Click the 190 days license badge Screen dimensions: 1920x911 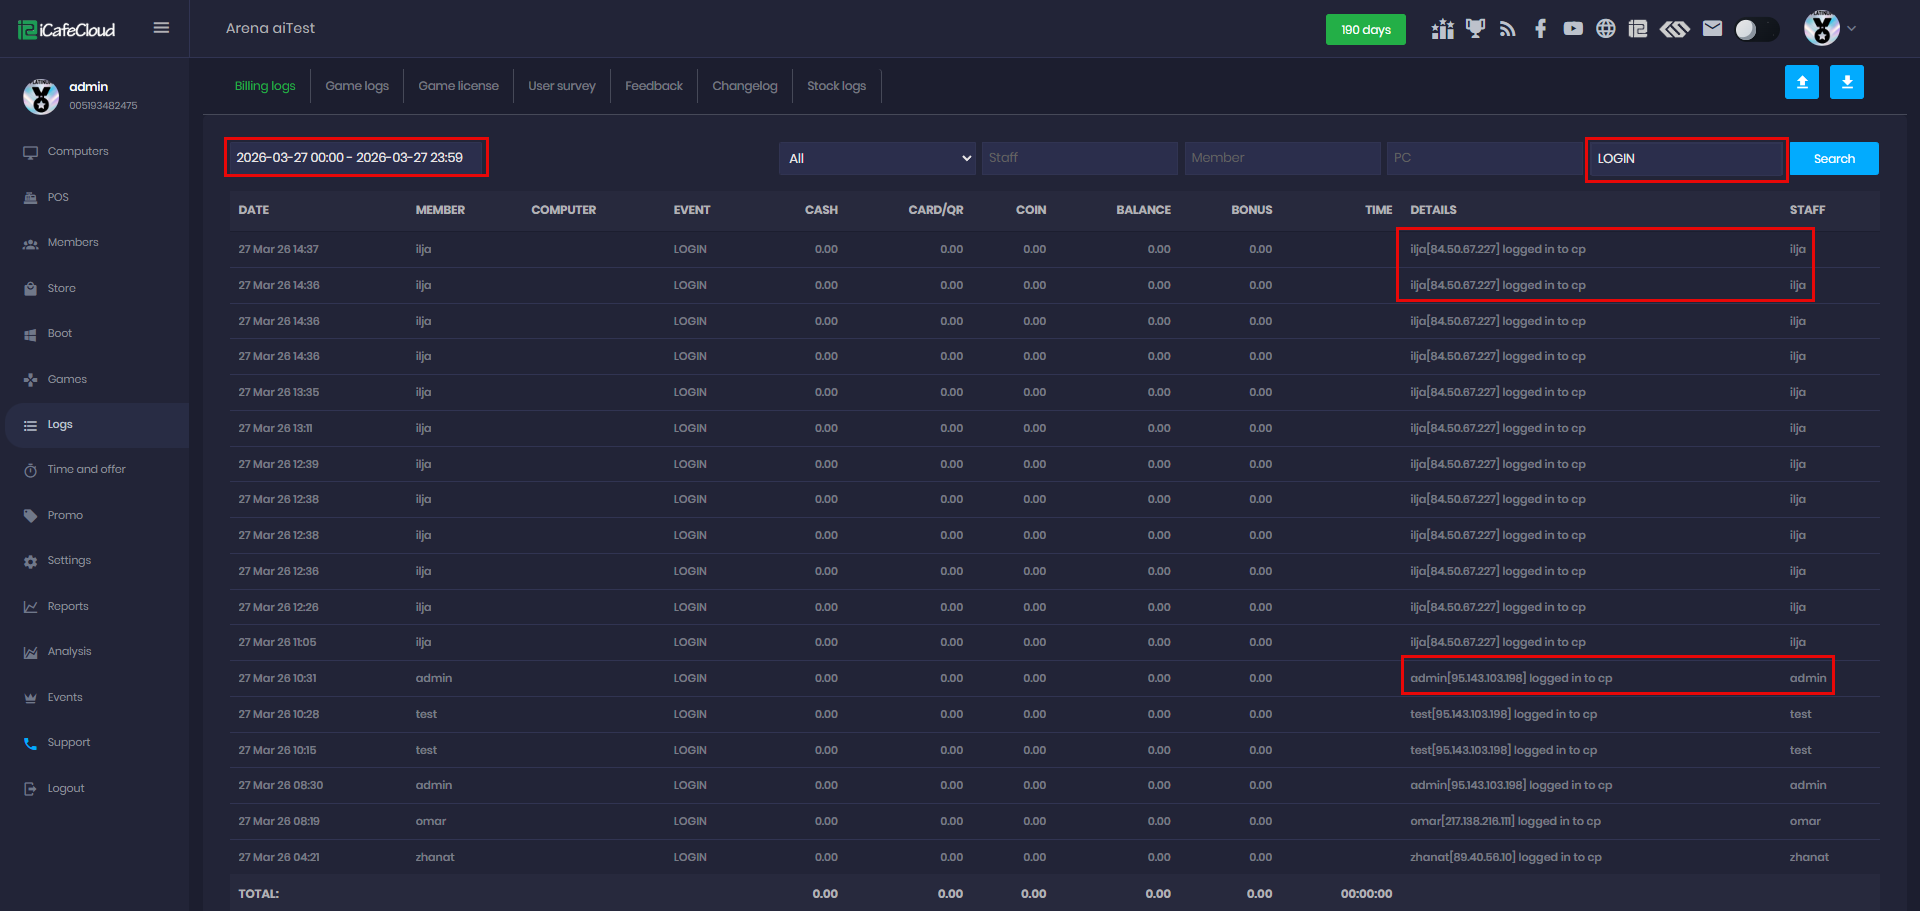pyautogui.click(x=1365, y=29)
